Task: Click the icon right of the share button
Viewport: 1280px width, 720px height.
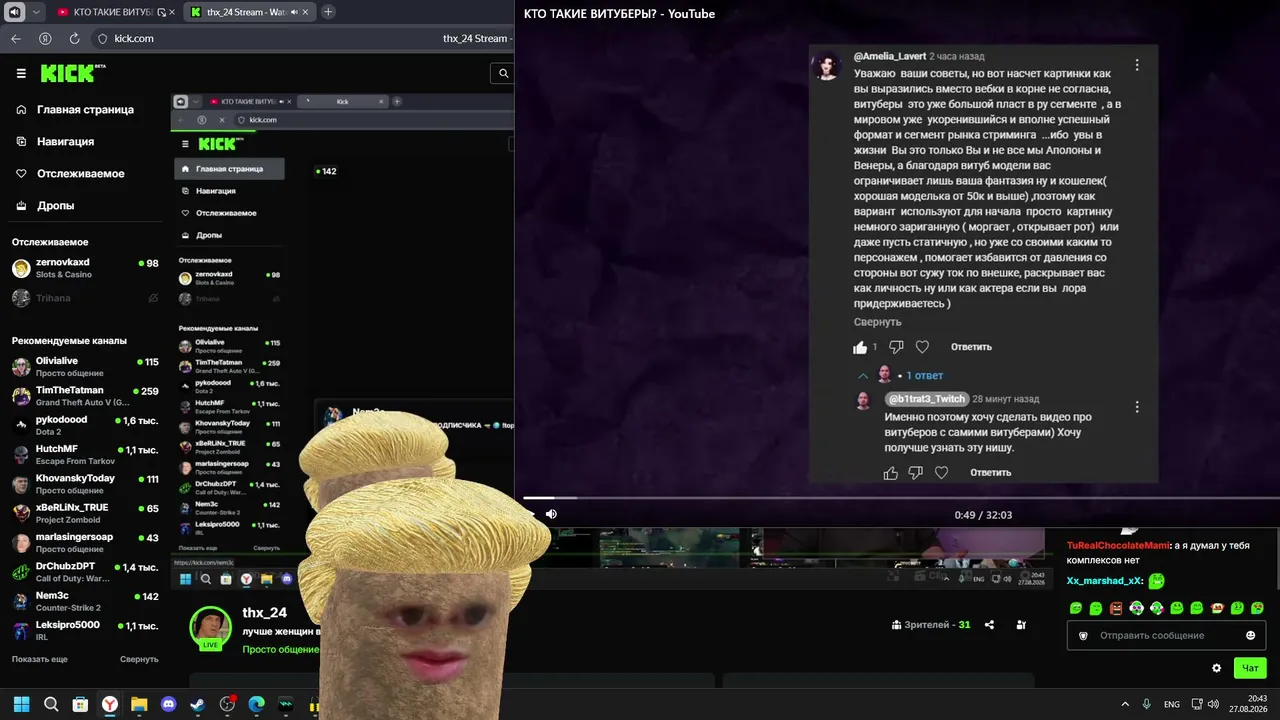Action: point(1021,625)
